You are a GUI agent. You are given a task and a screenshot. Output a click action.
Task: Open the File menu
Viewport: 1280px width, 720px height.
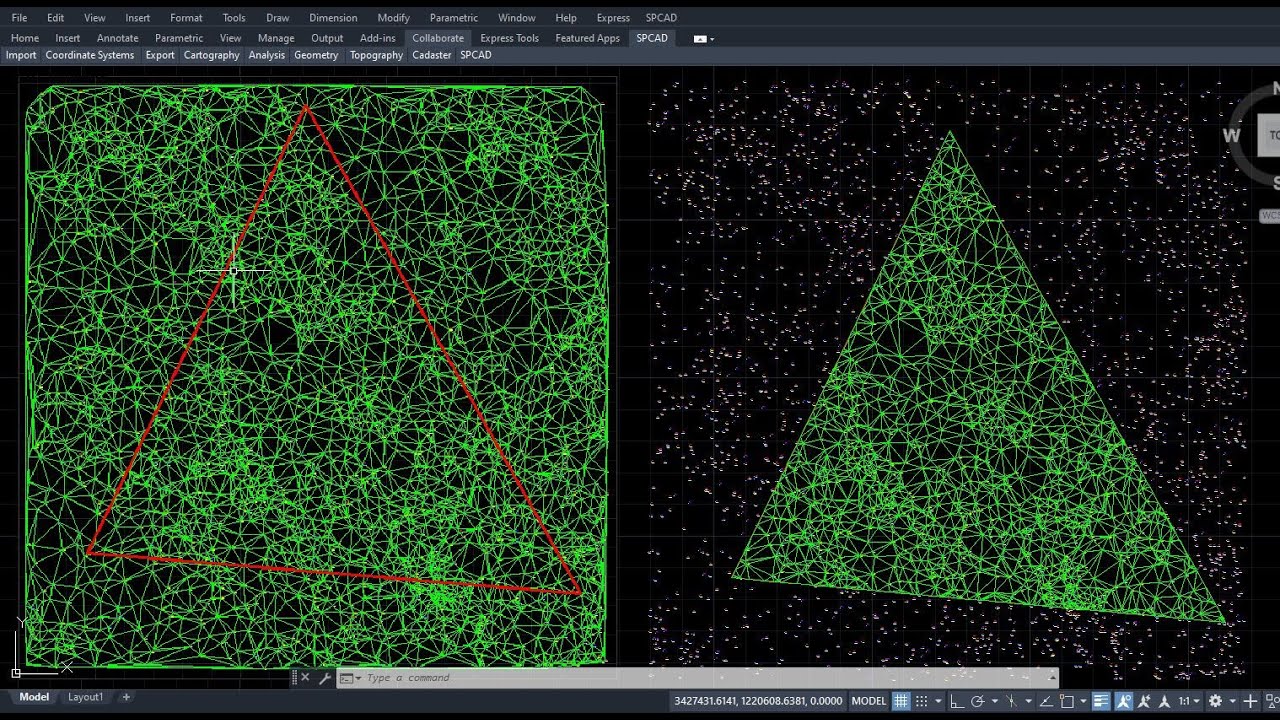19,18
